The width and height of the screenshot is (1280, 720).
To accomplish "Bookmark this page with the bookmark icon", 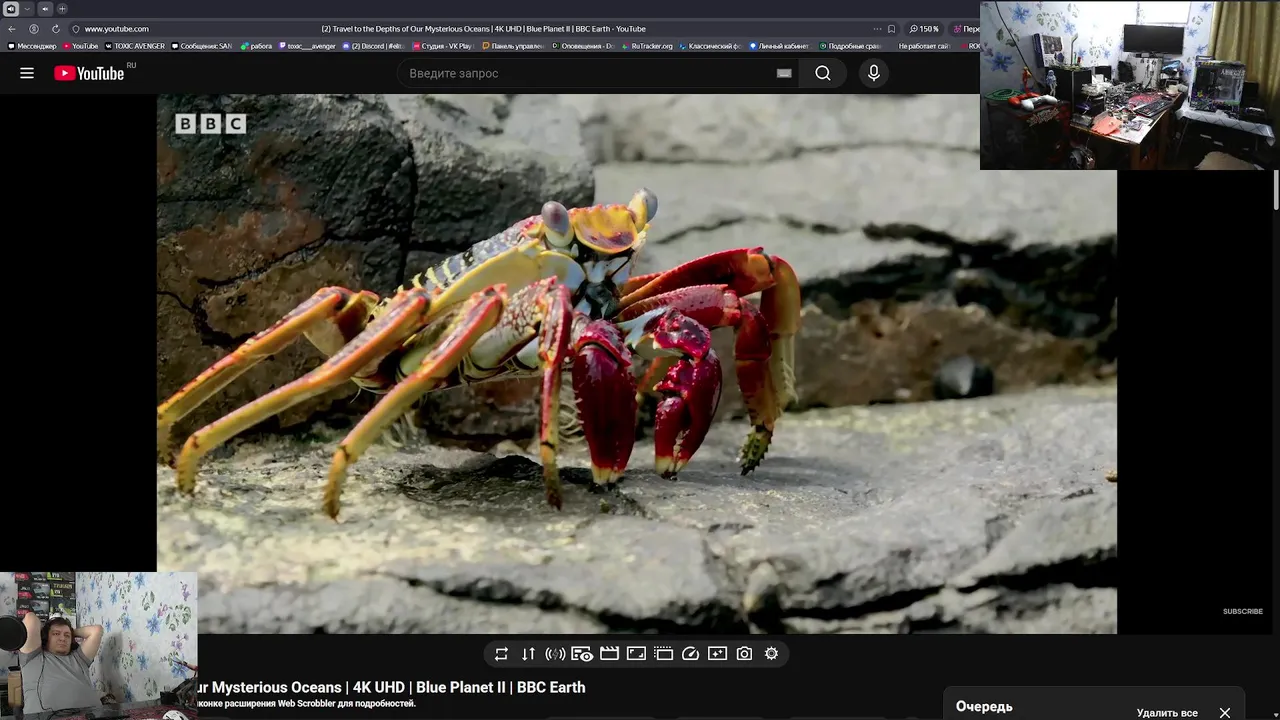I will (892, 29).
